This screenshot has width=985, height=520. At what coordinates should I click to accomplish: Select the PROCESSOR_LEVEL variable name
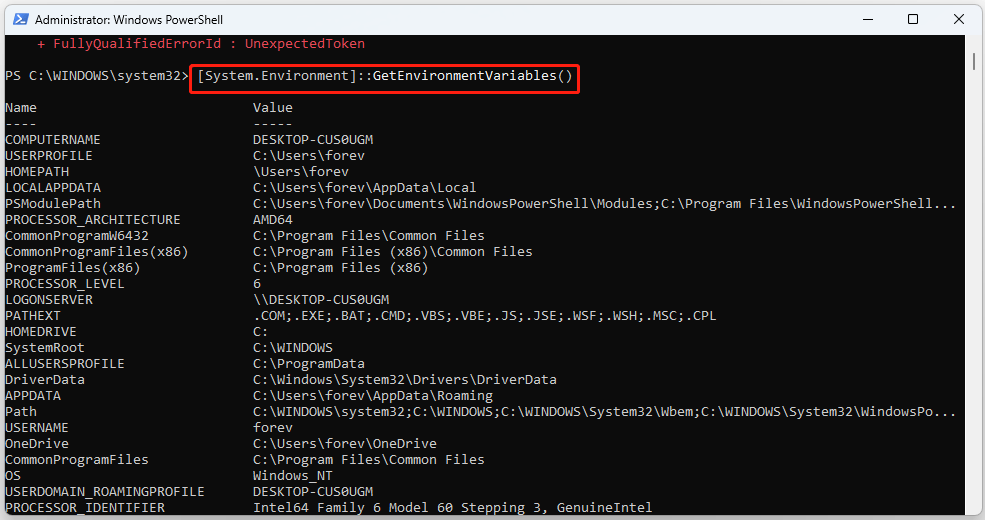[x=65, y=284]
